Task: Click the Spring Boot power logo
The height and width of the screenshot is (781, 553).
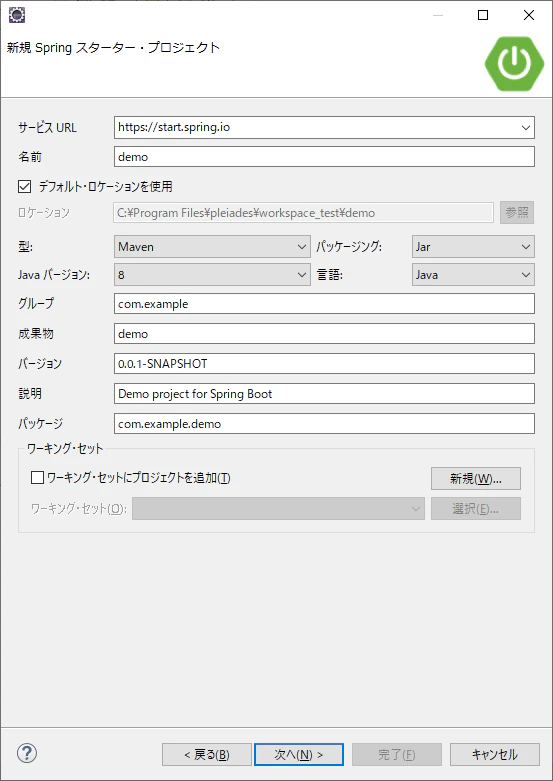Action: coord(515,64)
